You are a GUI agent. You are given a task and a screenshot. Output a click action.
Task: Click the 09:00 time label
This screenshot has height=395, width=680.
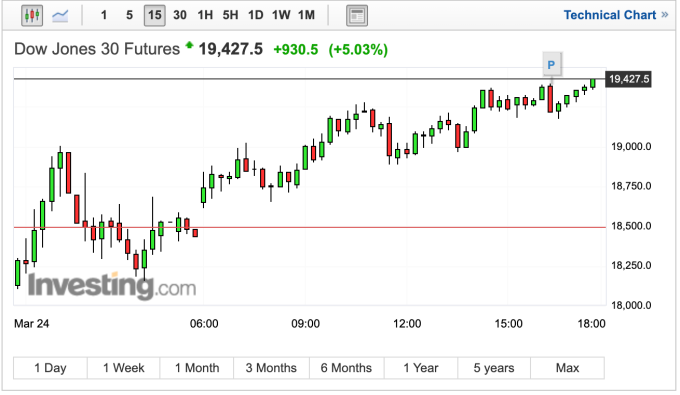pyautogui.click(x=305, y=324)
